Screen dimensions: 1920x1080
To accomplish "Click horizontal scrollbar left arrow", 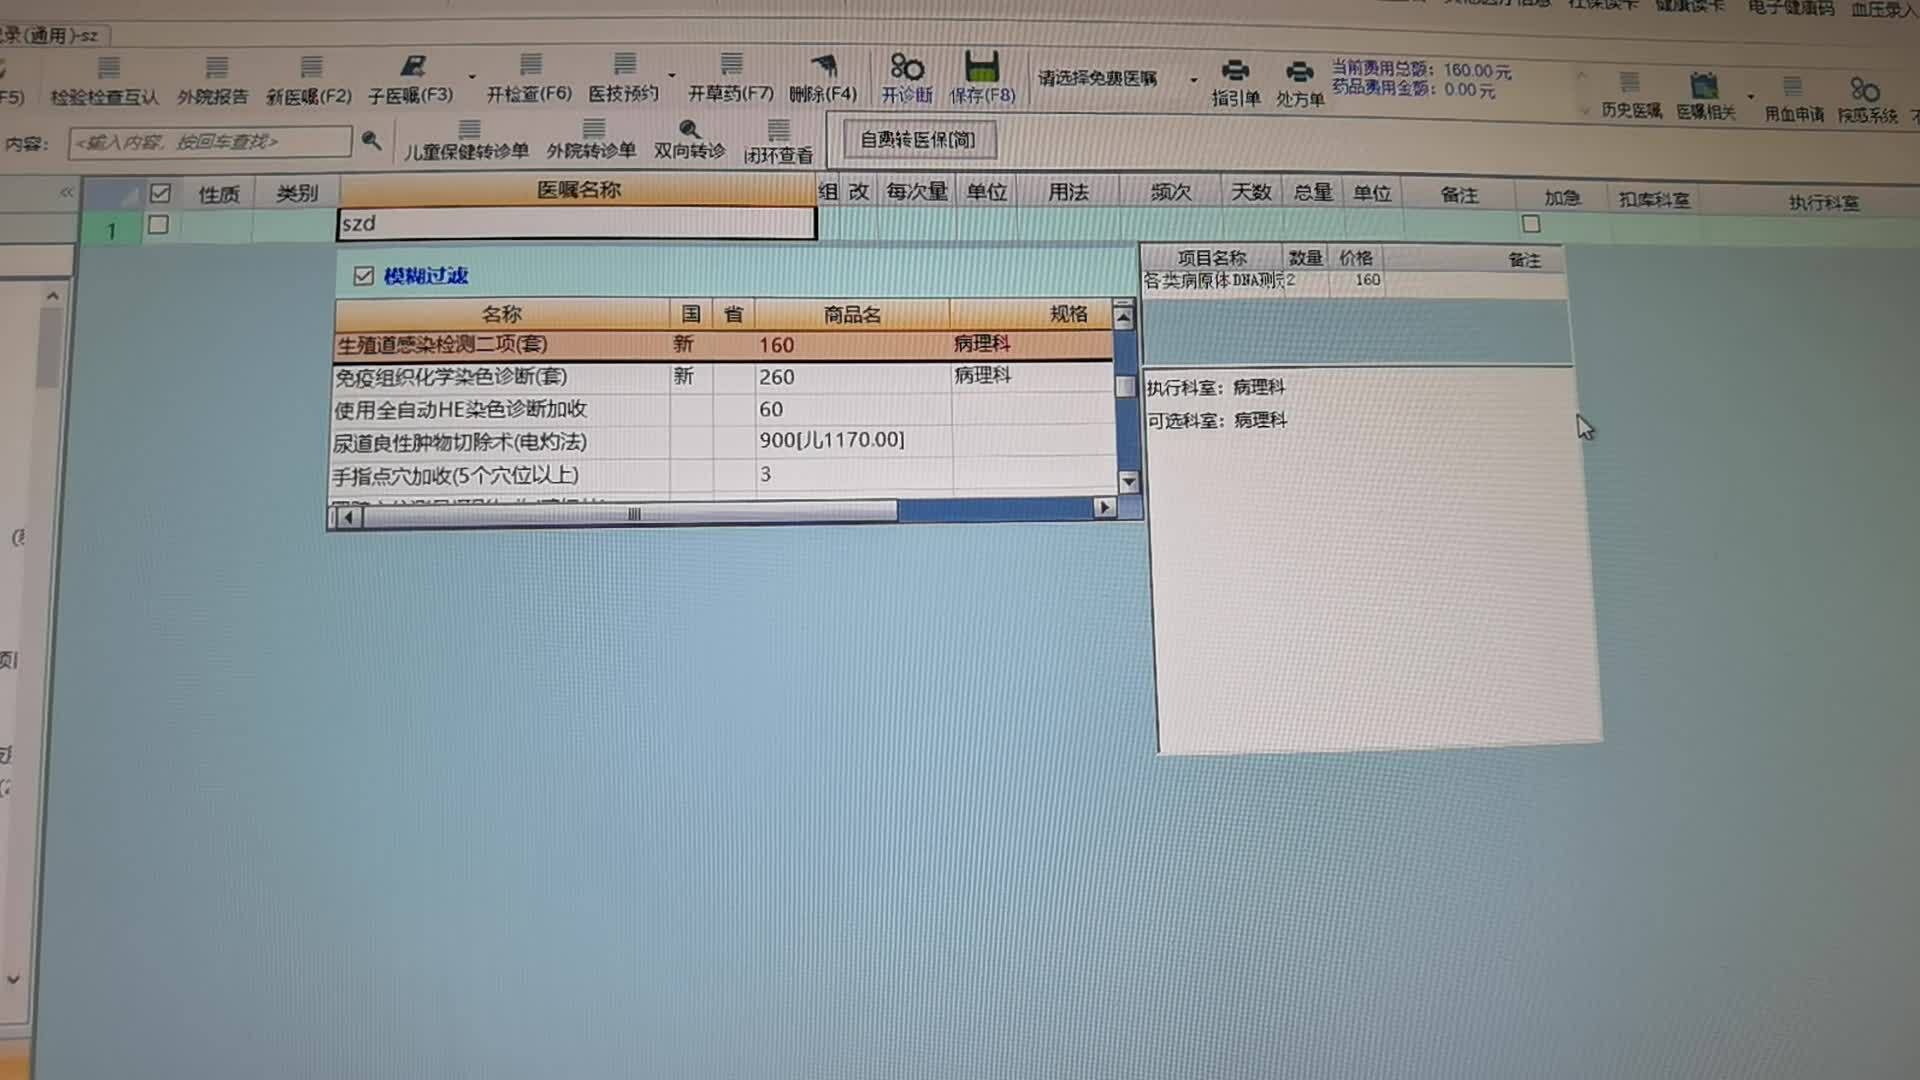I will coord(347,517).
